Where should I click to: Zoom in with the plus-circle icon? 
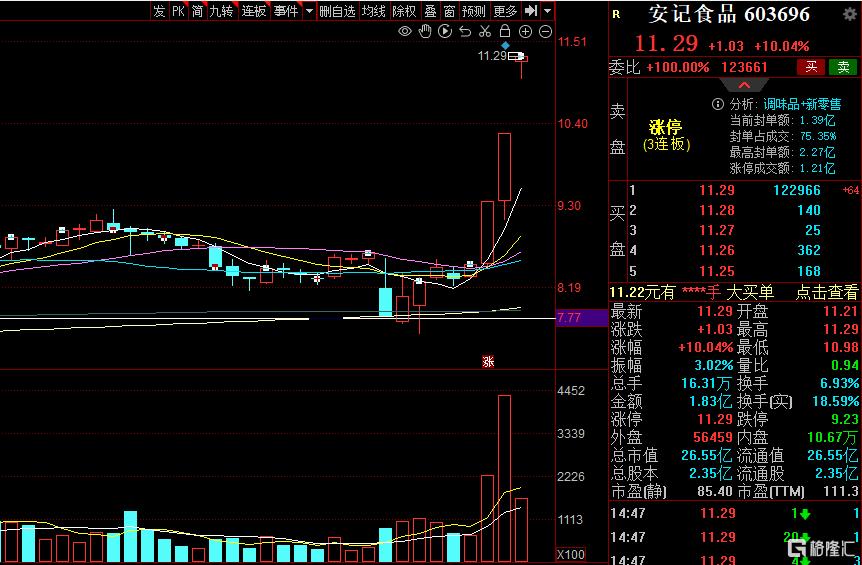click(525, 31)
